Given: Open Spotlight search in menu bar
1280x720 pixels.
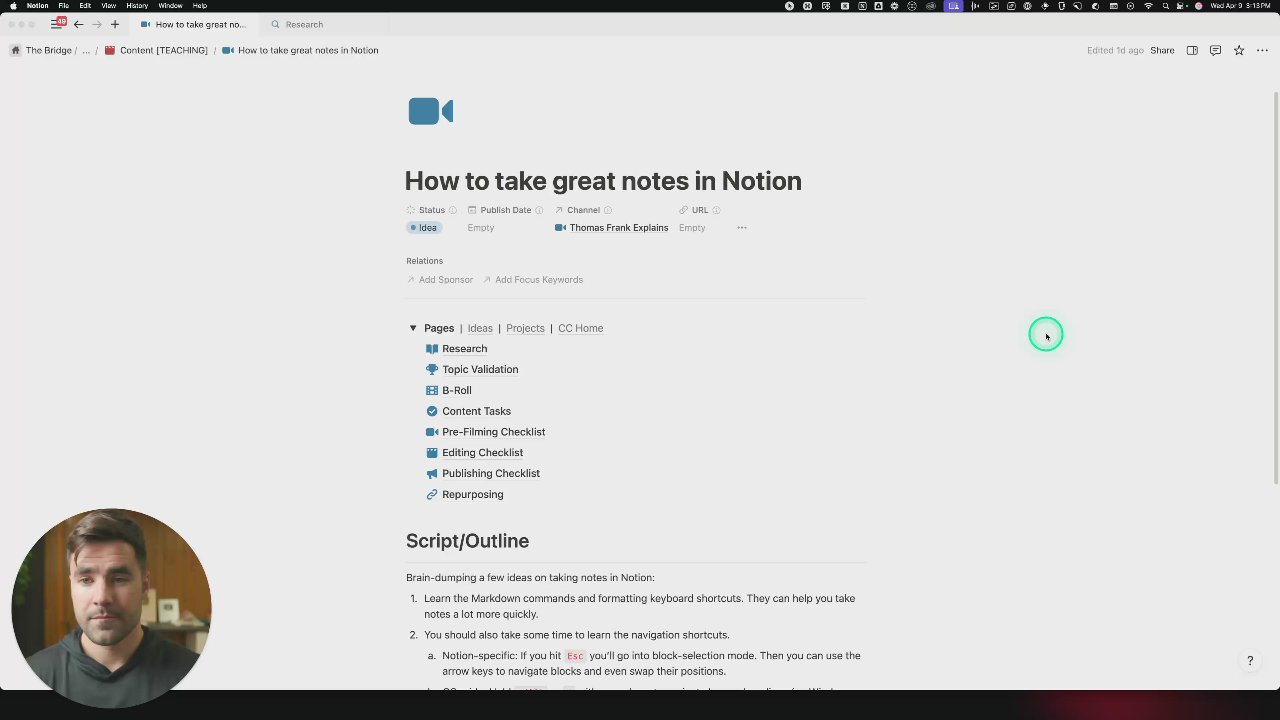Looking at the screenshot, I should [x=1165, y=6].
